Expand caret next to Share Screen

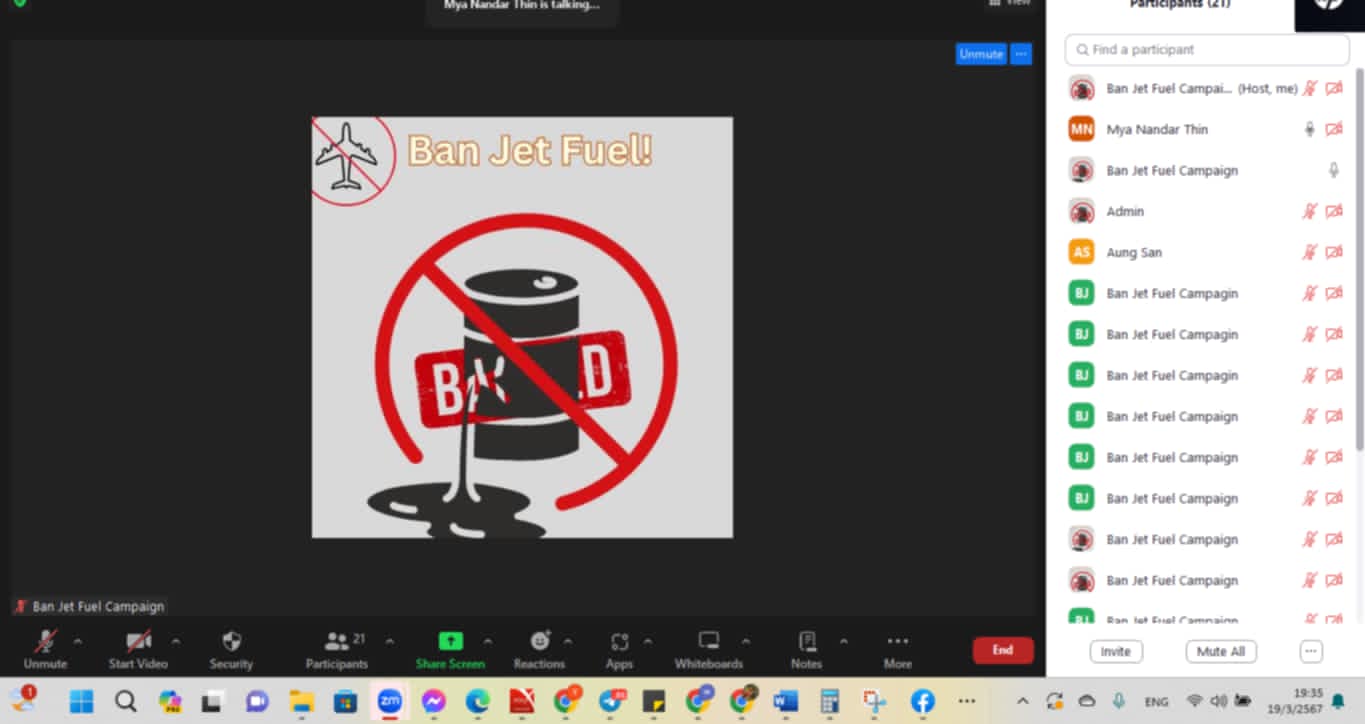click(x=488, y=641)
